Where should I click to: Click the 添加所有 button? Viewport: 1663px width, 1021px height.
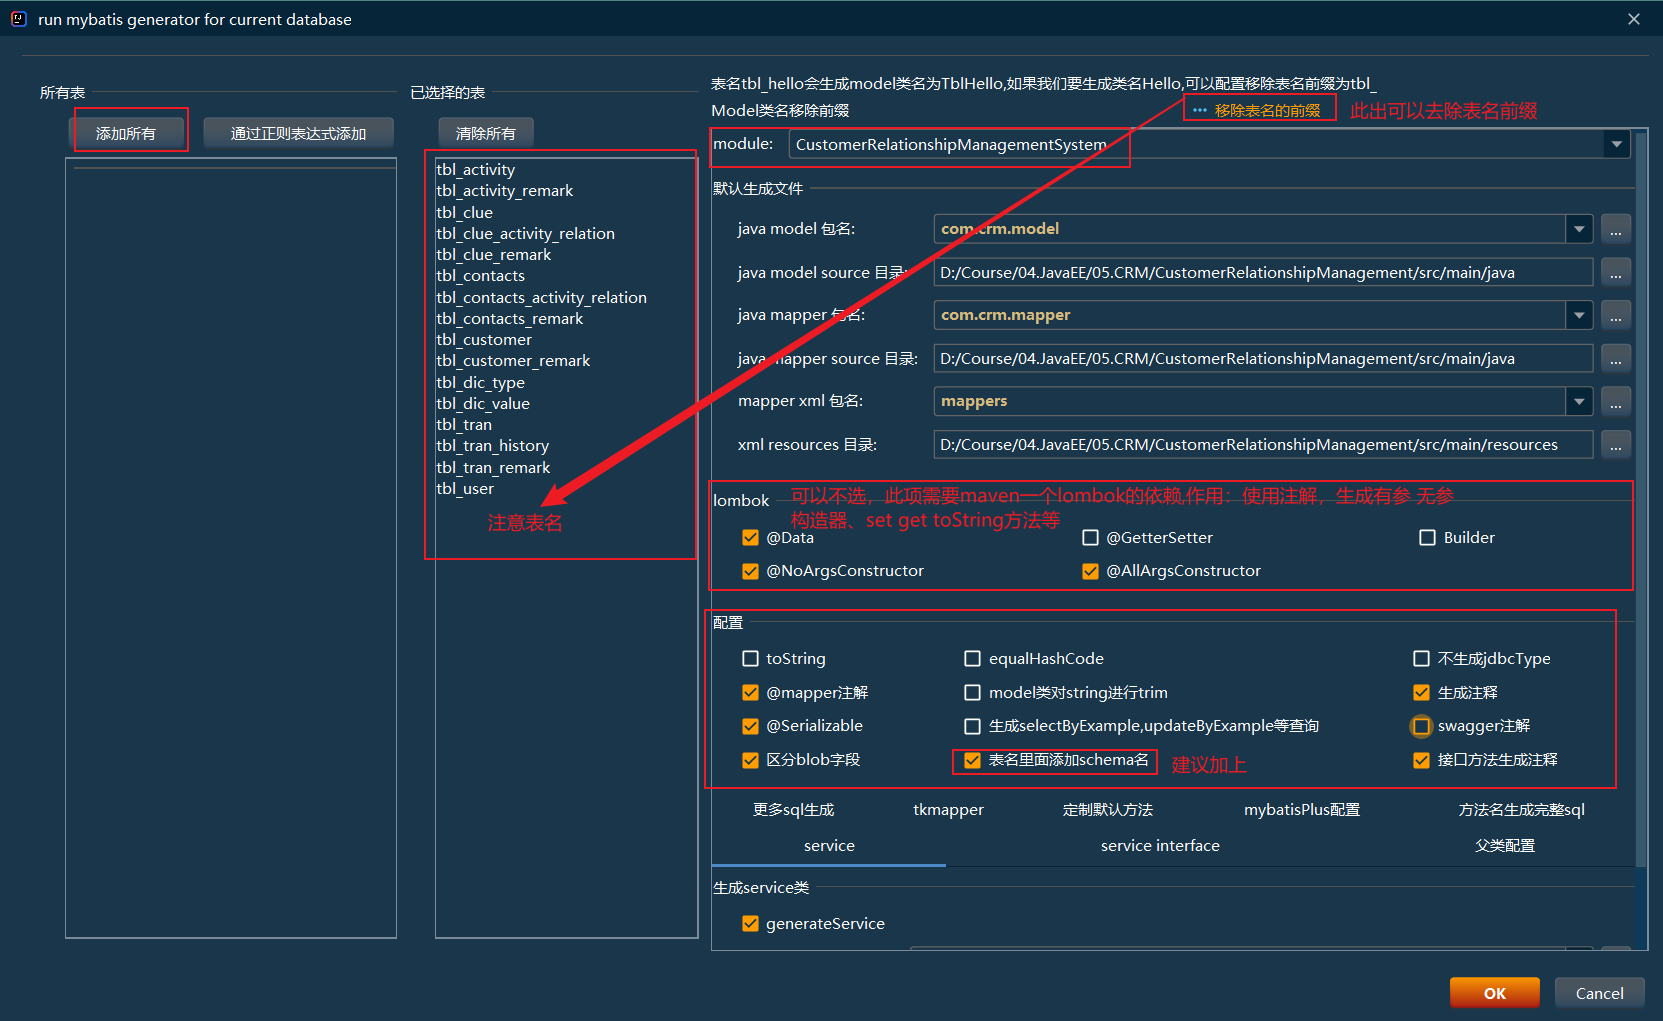(126, 133)
